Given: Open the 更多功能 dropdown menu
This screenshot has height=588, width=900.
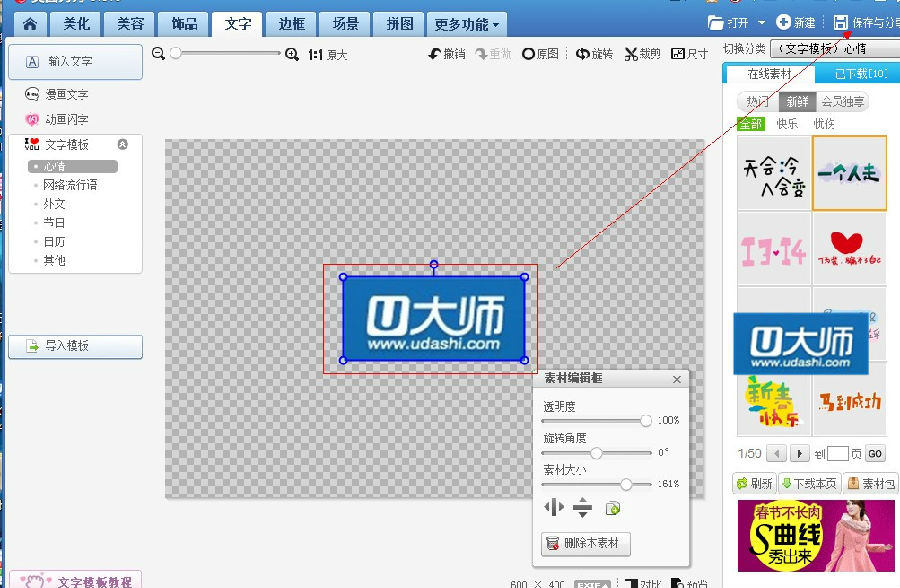Looking at the screenshot, I should click(x=467, y=24).
